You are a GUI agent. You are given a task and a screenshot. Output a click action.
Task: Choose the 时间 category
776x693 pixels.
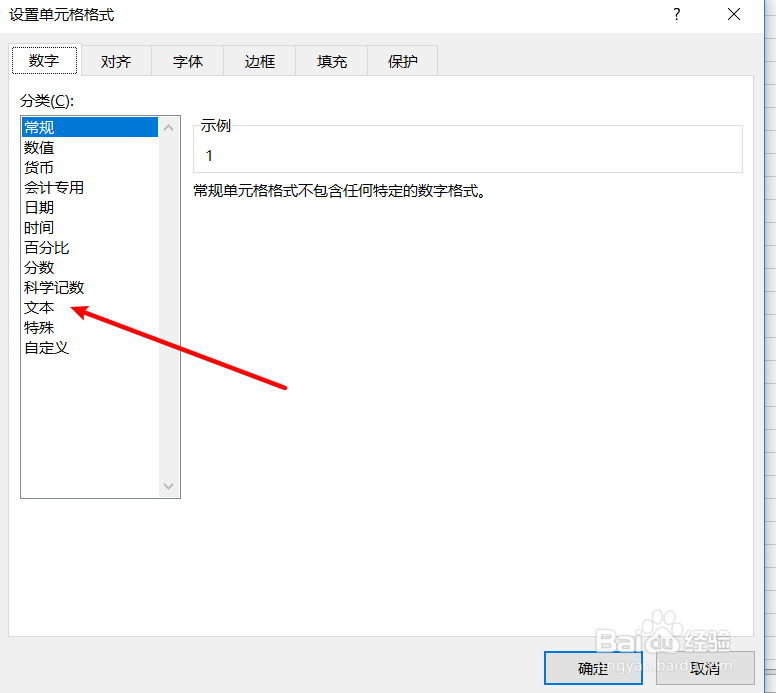pos(90,228)
